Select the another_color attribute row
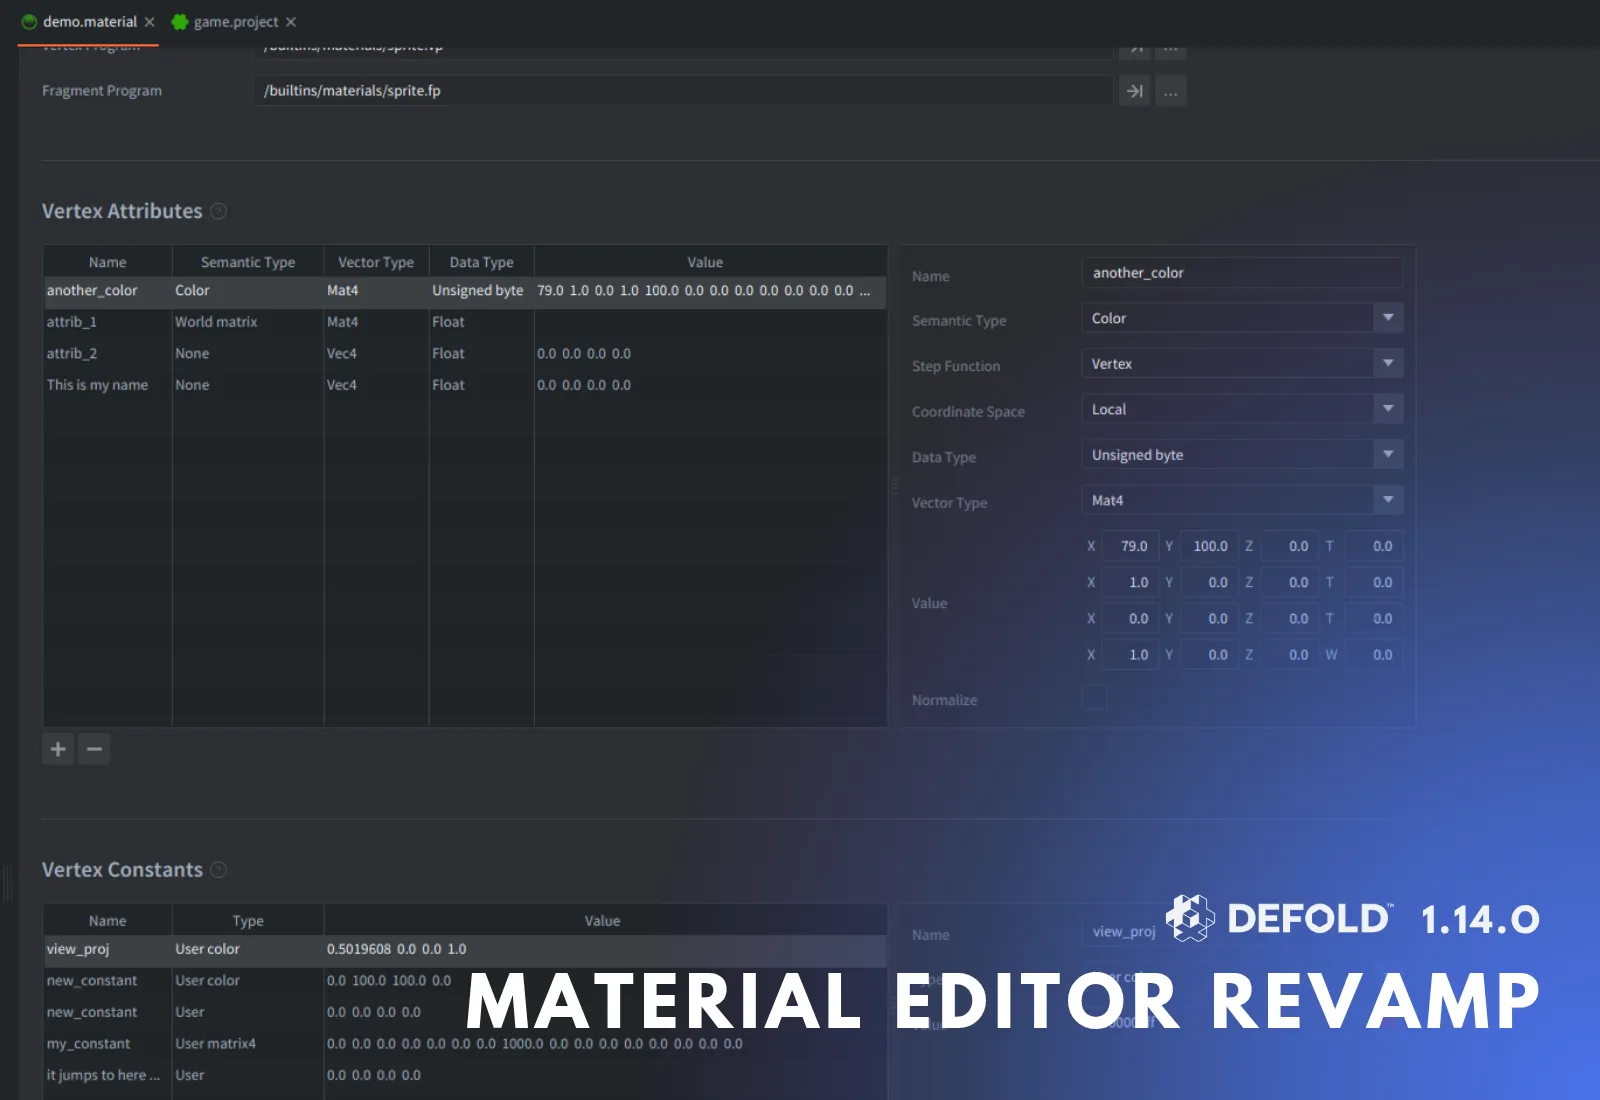 pyautogui.click(x=465, y=291)
